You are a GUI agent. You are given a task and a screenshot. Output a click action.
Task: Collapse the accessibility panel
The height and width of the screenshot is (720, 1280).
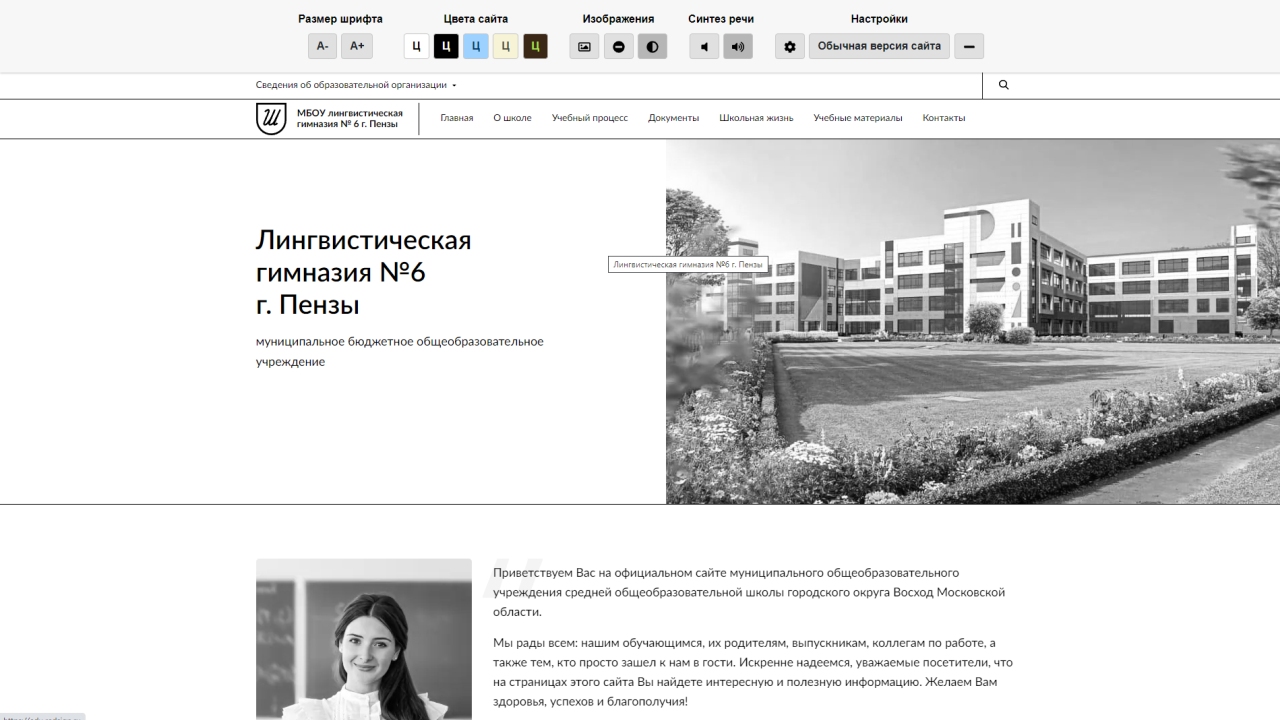(x=969, y=46)
